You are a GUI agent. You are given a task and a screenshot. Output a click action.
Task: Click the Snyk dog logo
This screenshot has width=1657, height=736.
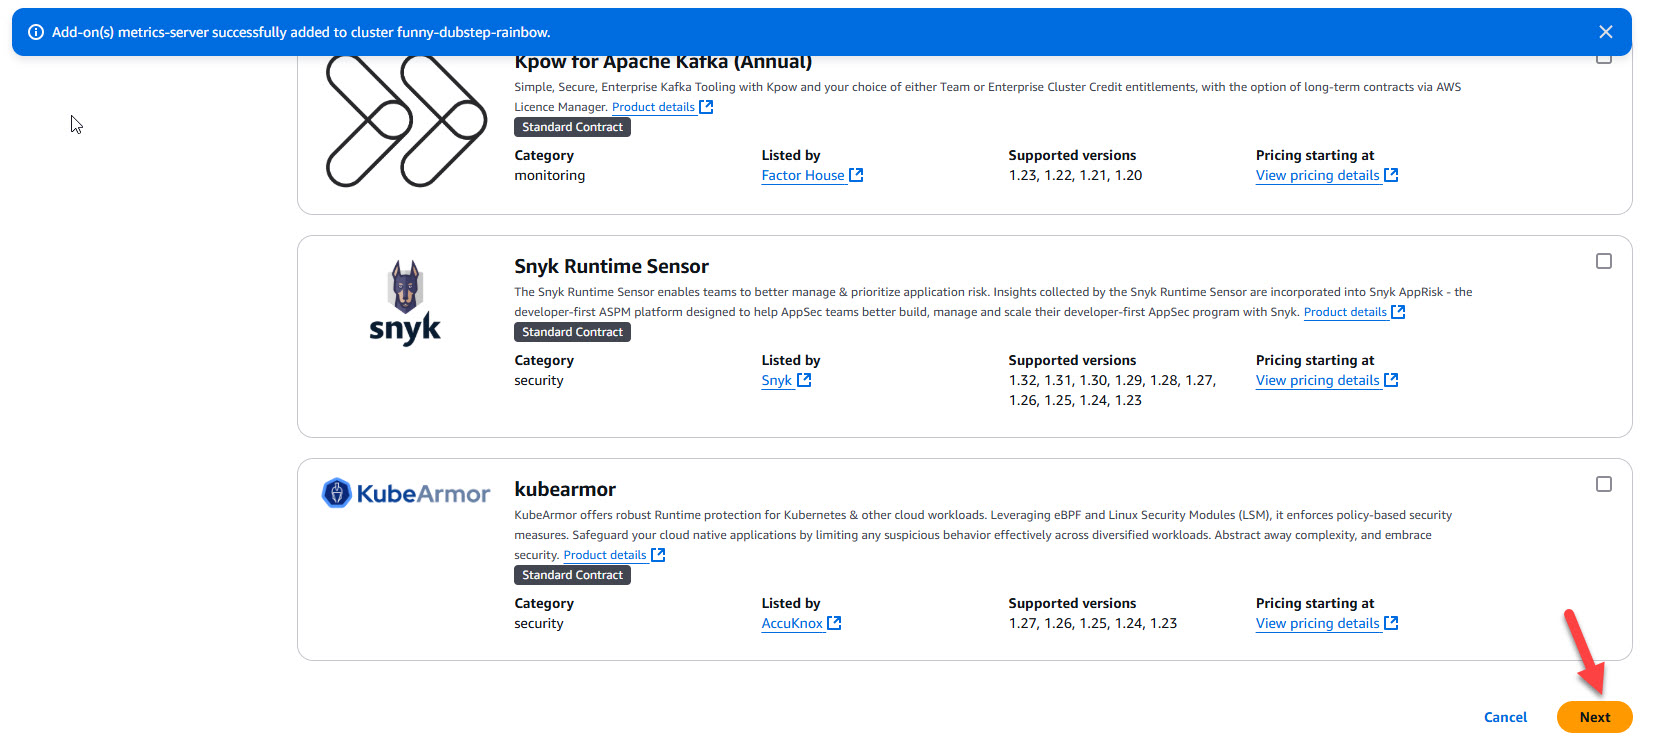(x=405, y=303)
